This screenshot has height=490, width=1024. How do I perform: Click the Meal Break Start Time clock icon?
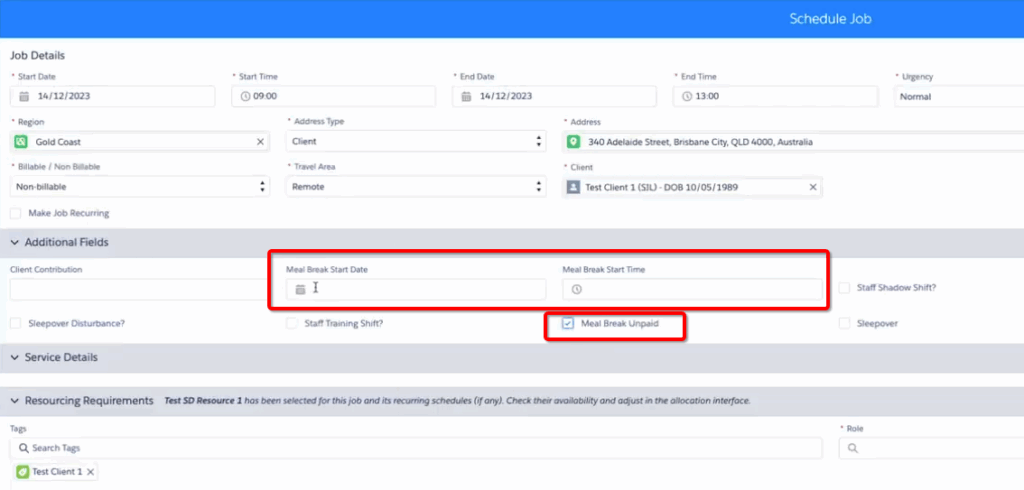[x=576, y=290]
